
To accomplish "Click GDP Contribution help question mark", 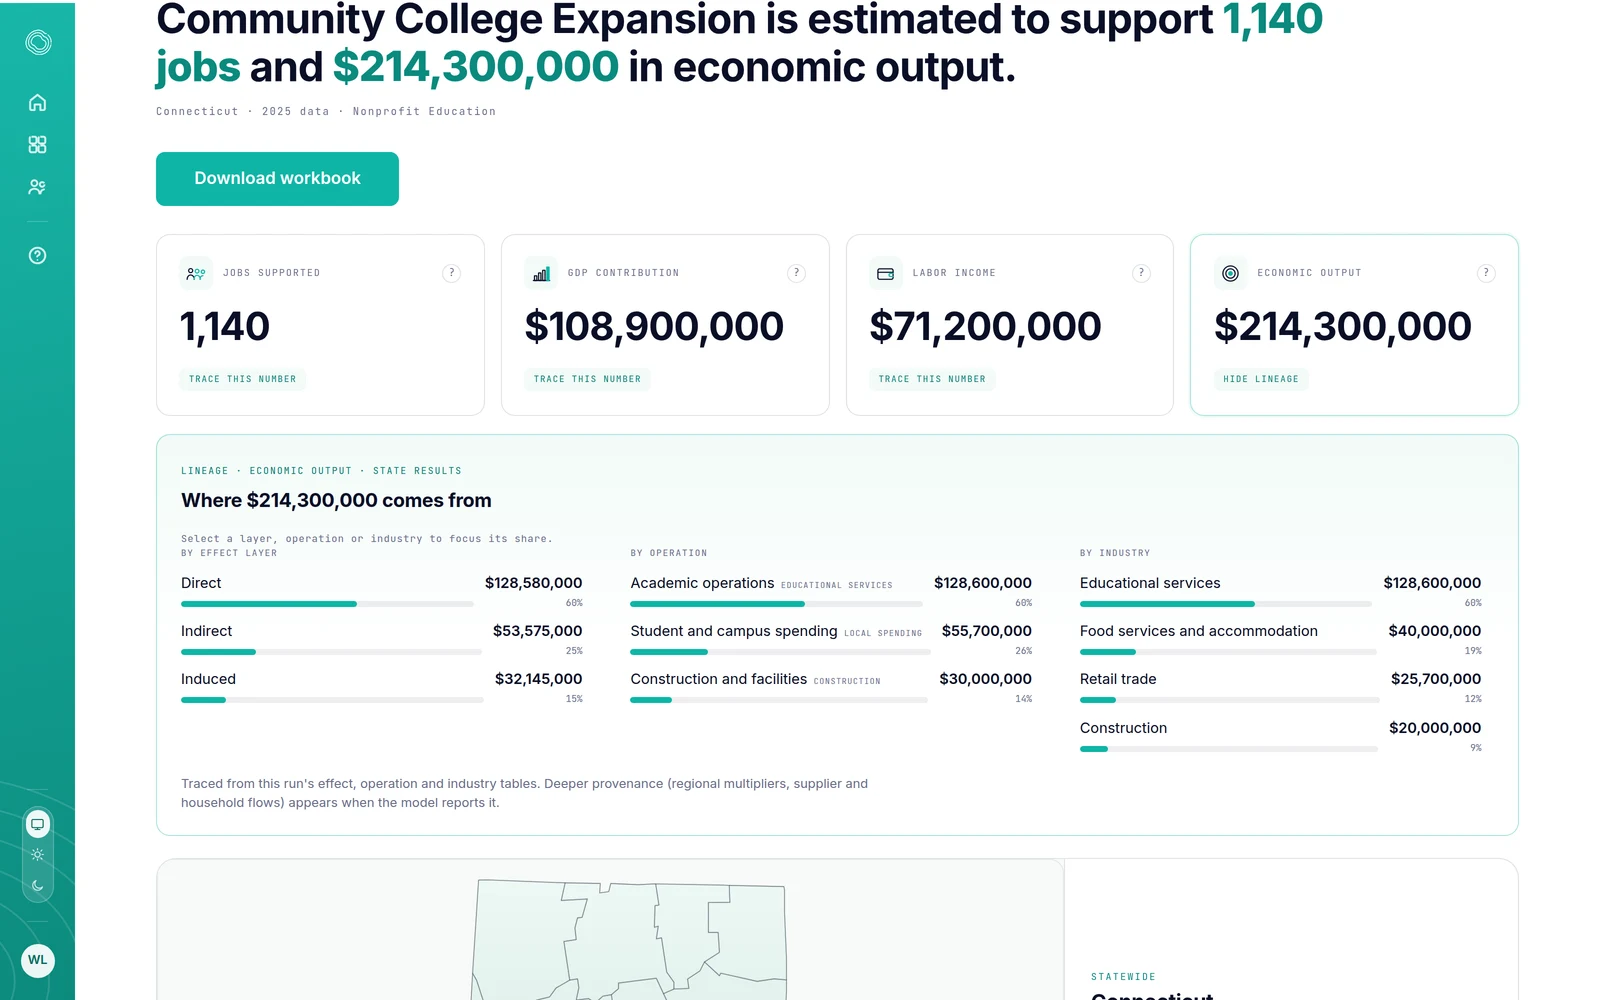I will click(796, 273).
